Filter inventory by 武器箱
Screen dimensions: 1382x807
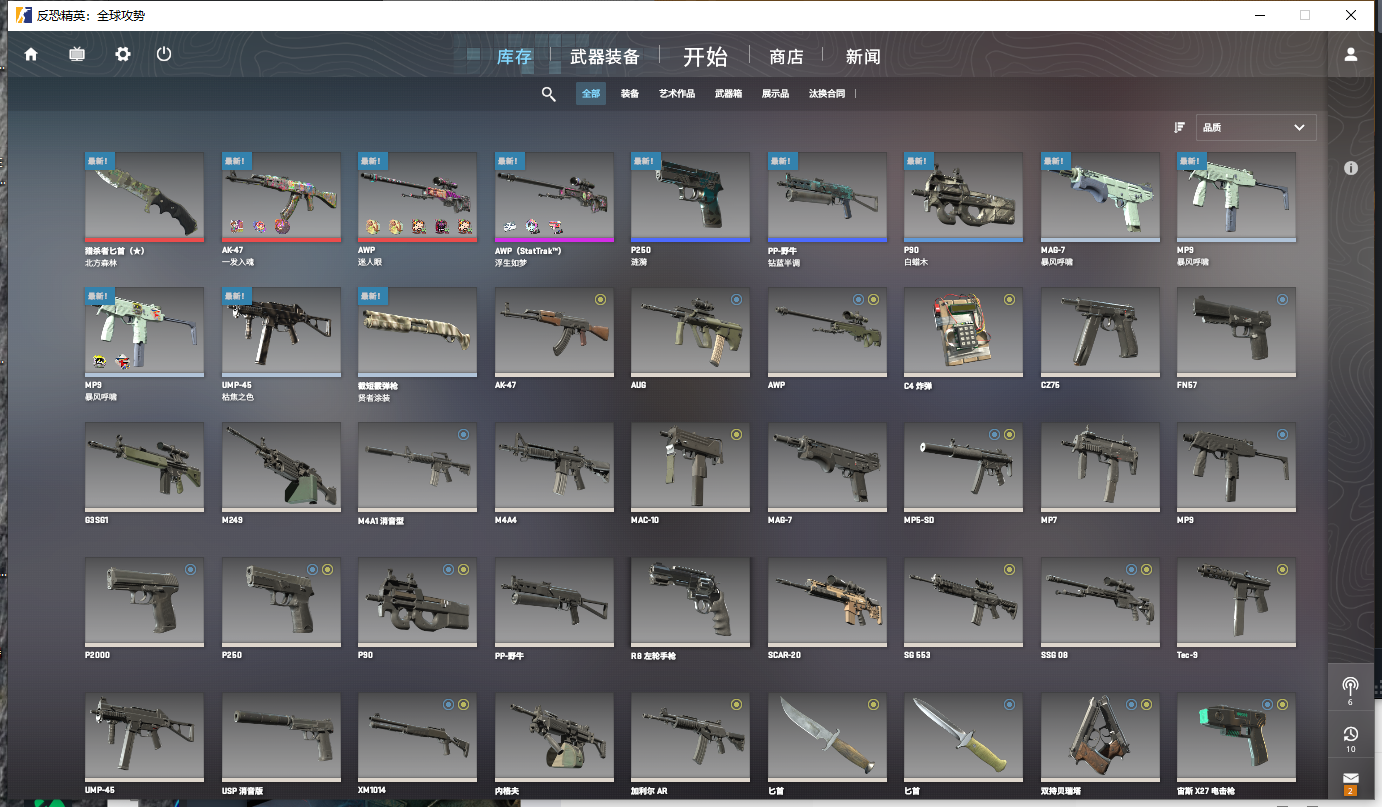tap(728, 94)
